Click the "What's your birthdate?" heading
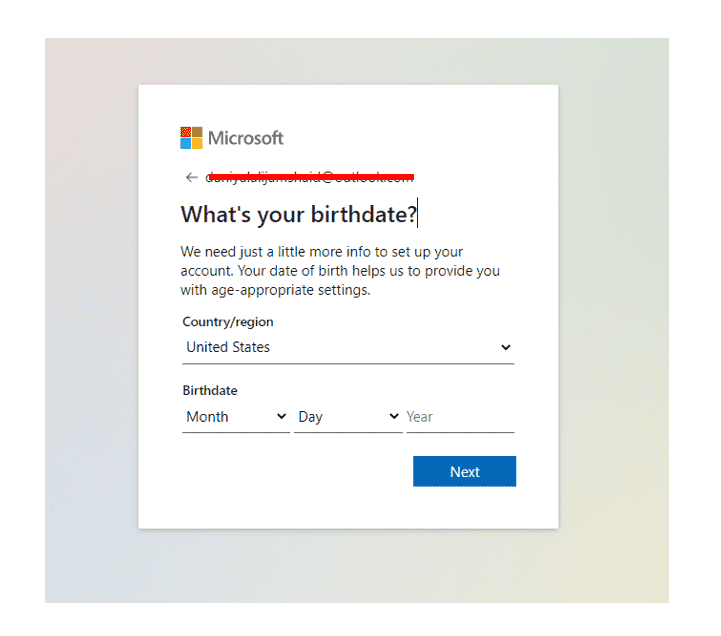Screen dimensions: 721x636 pyautogui.click(x=298, y=214)
